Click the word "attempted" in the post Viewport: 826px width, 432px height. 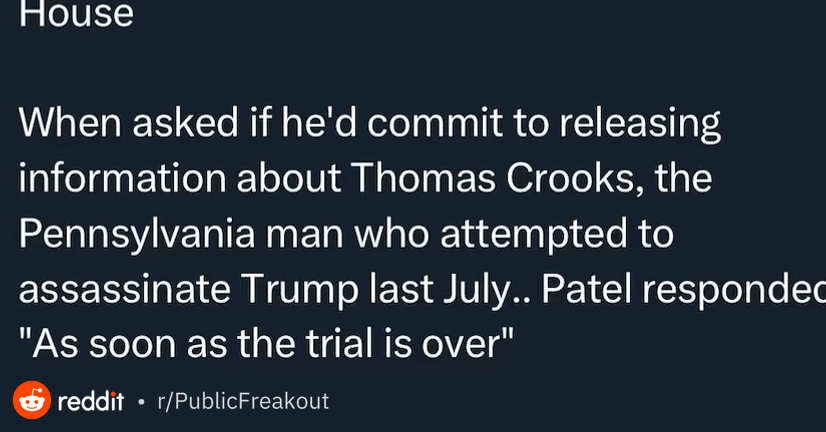534,234
